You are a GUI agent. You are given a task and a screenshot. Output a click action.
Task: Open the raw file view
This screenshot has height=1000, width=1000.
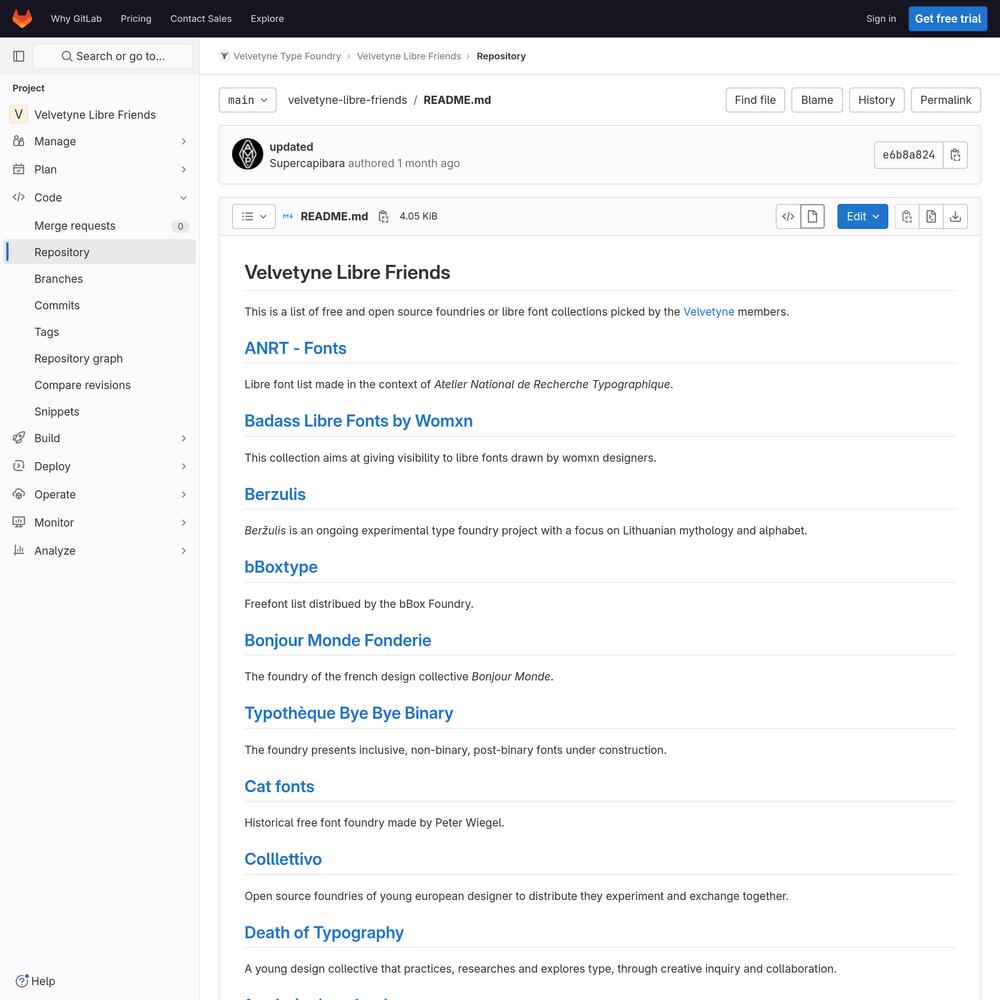[x=931, y=217]
